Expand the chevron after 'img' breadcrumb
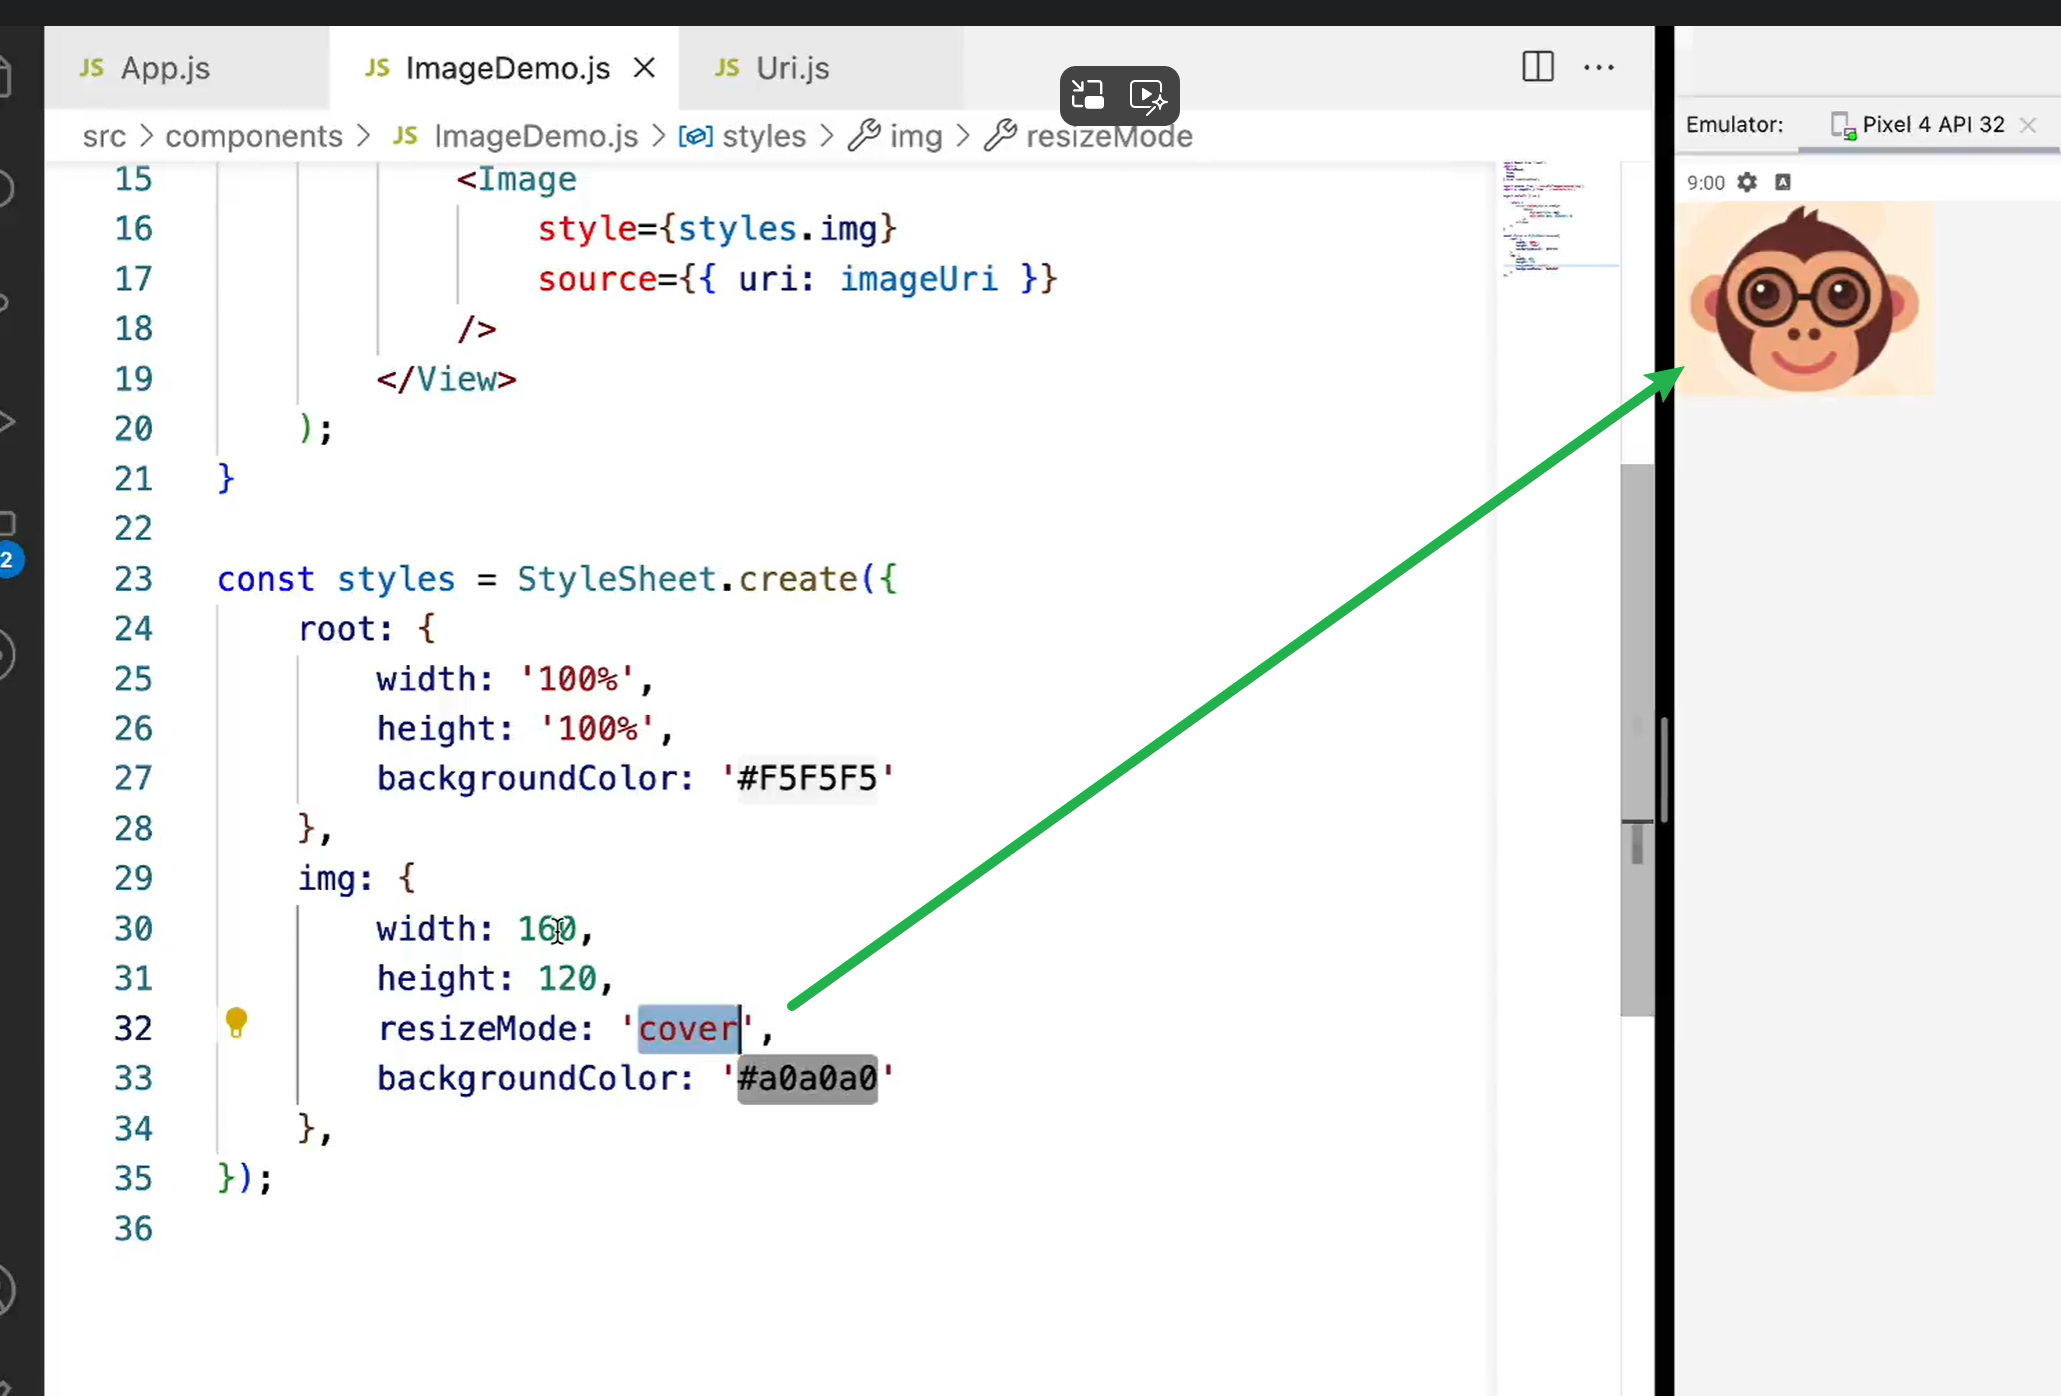 point(964,136)
